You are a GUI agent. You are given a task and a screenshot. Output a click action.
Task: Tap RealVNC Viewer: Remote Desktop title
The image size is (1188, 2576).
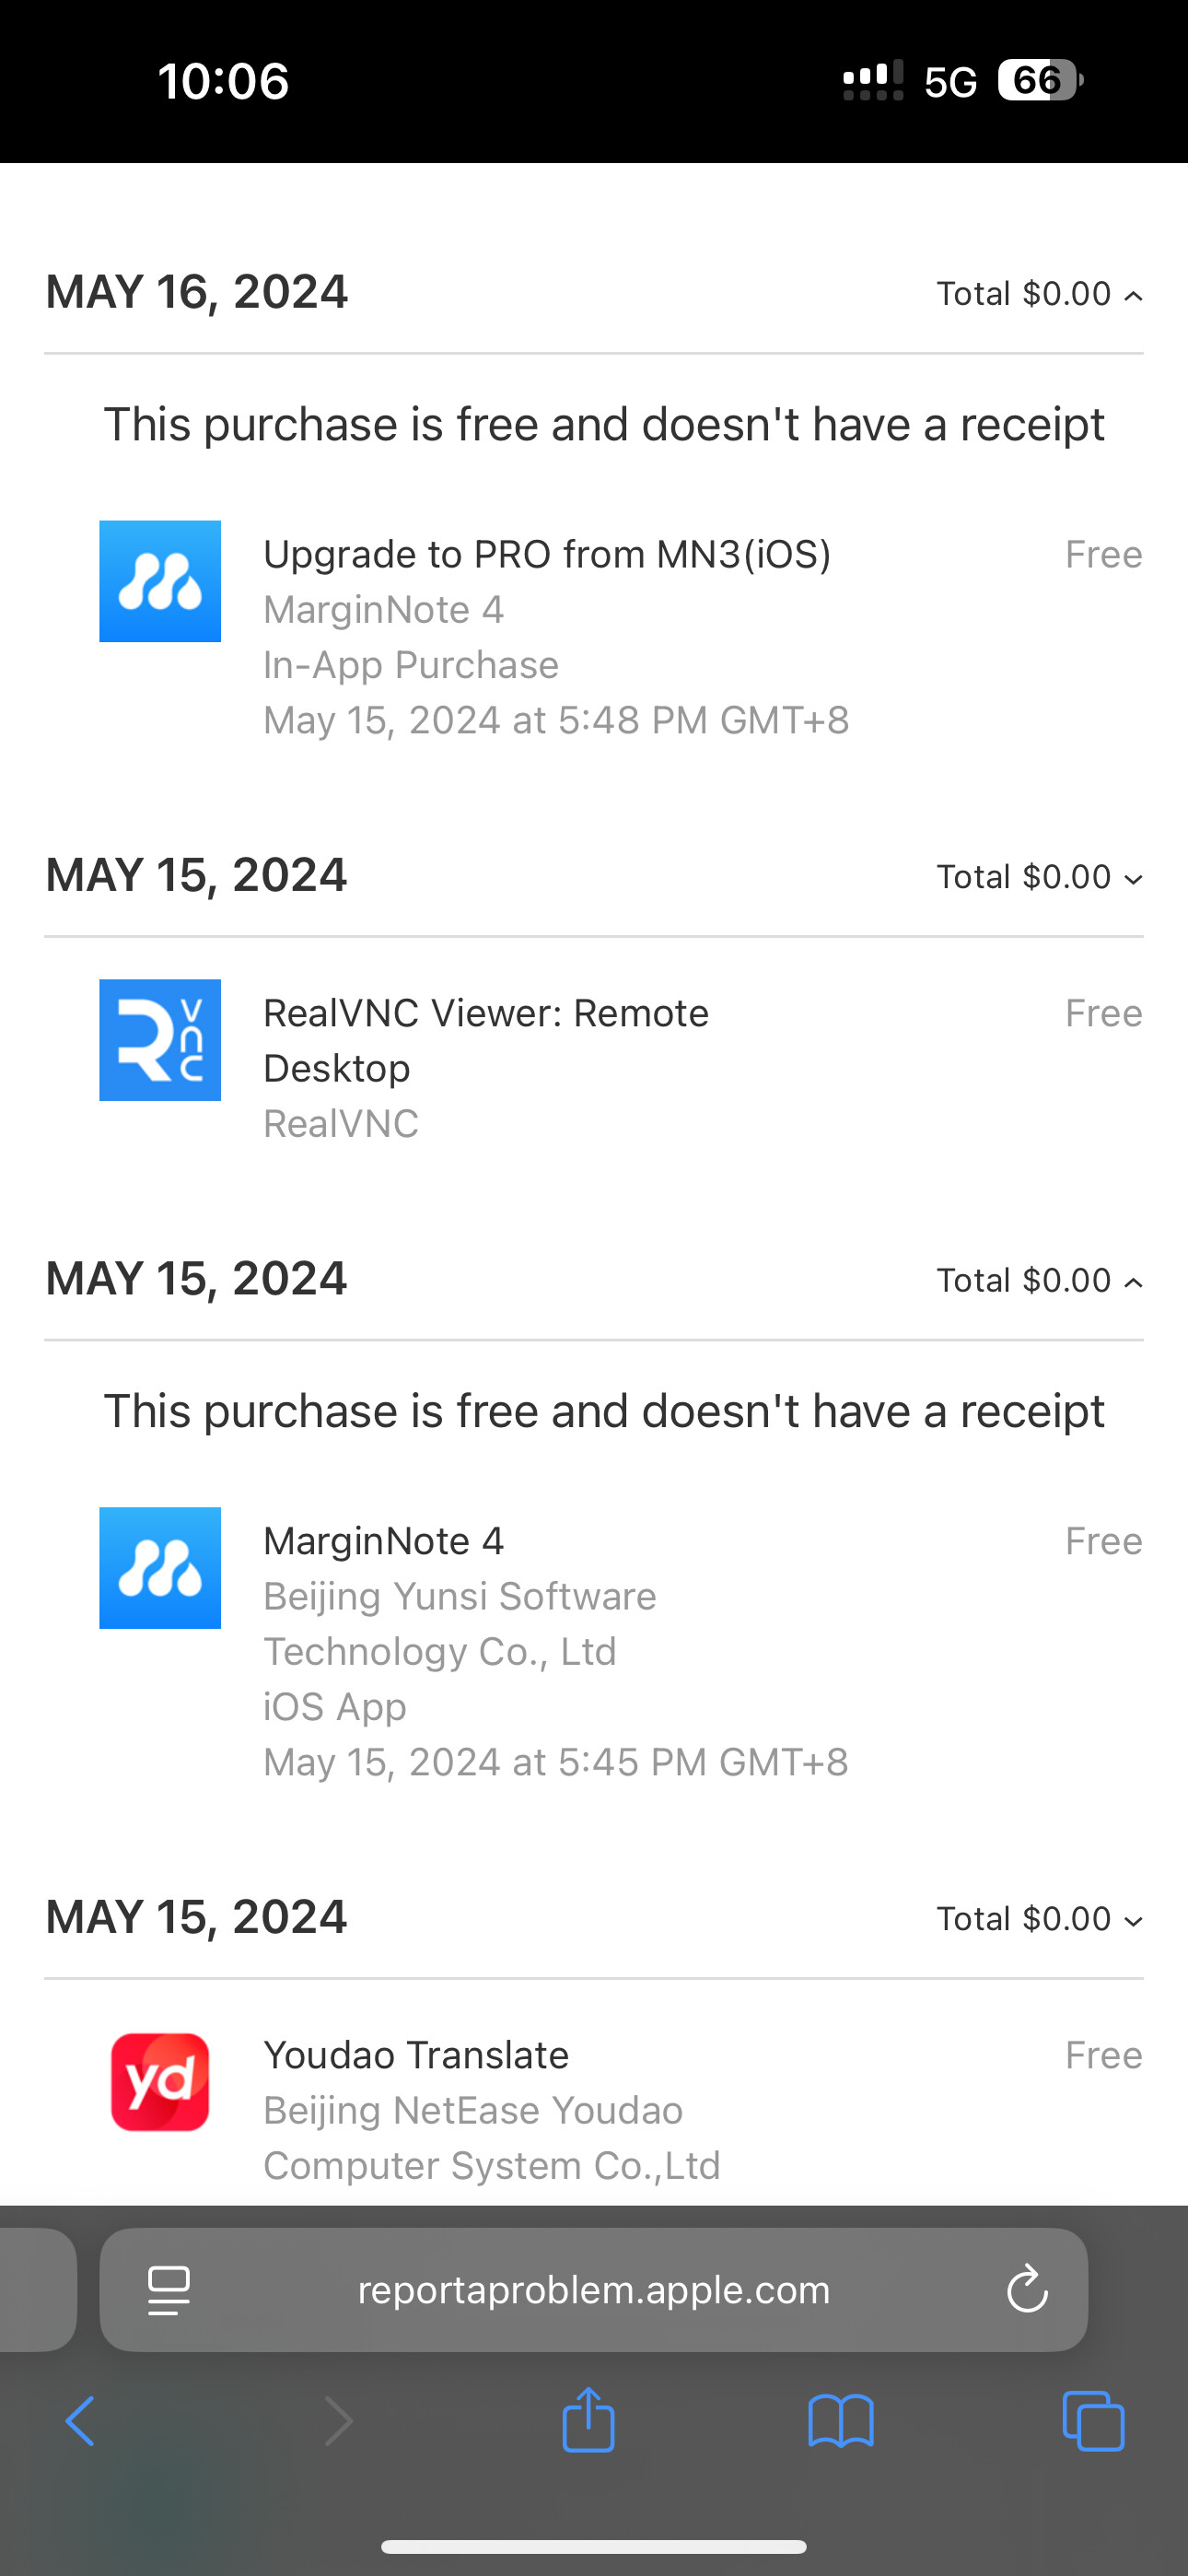pyautogui.click(x=486, y=1040)
